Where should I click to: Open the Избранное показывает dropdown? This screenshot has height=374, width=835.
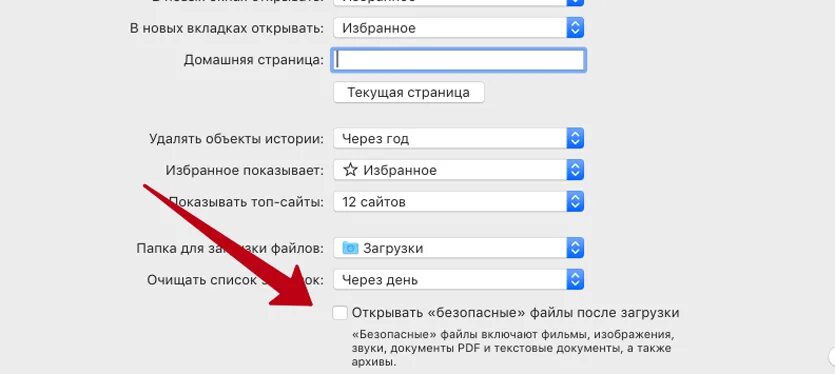coord(459,170)
